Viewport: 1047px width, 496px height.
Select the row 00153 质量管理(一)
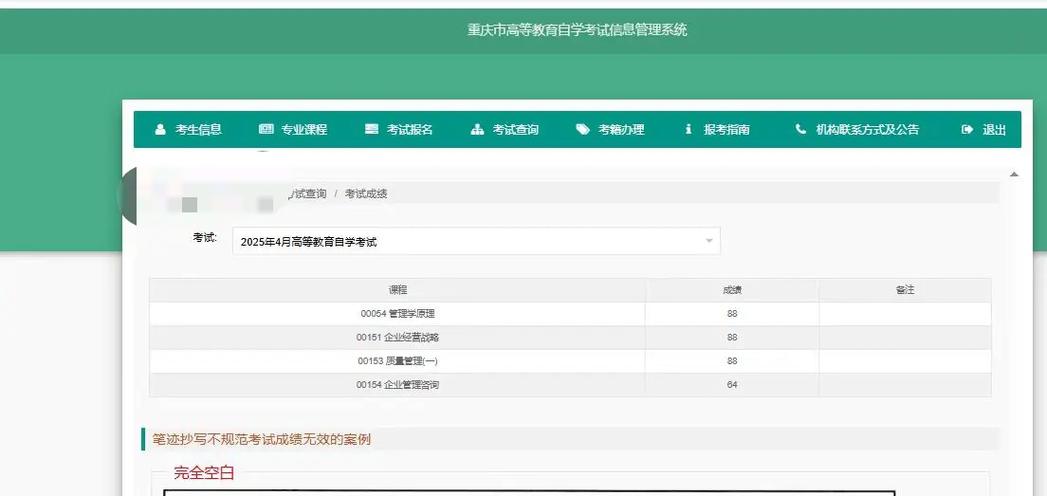[570, 361]
